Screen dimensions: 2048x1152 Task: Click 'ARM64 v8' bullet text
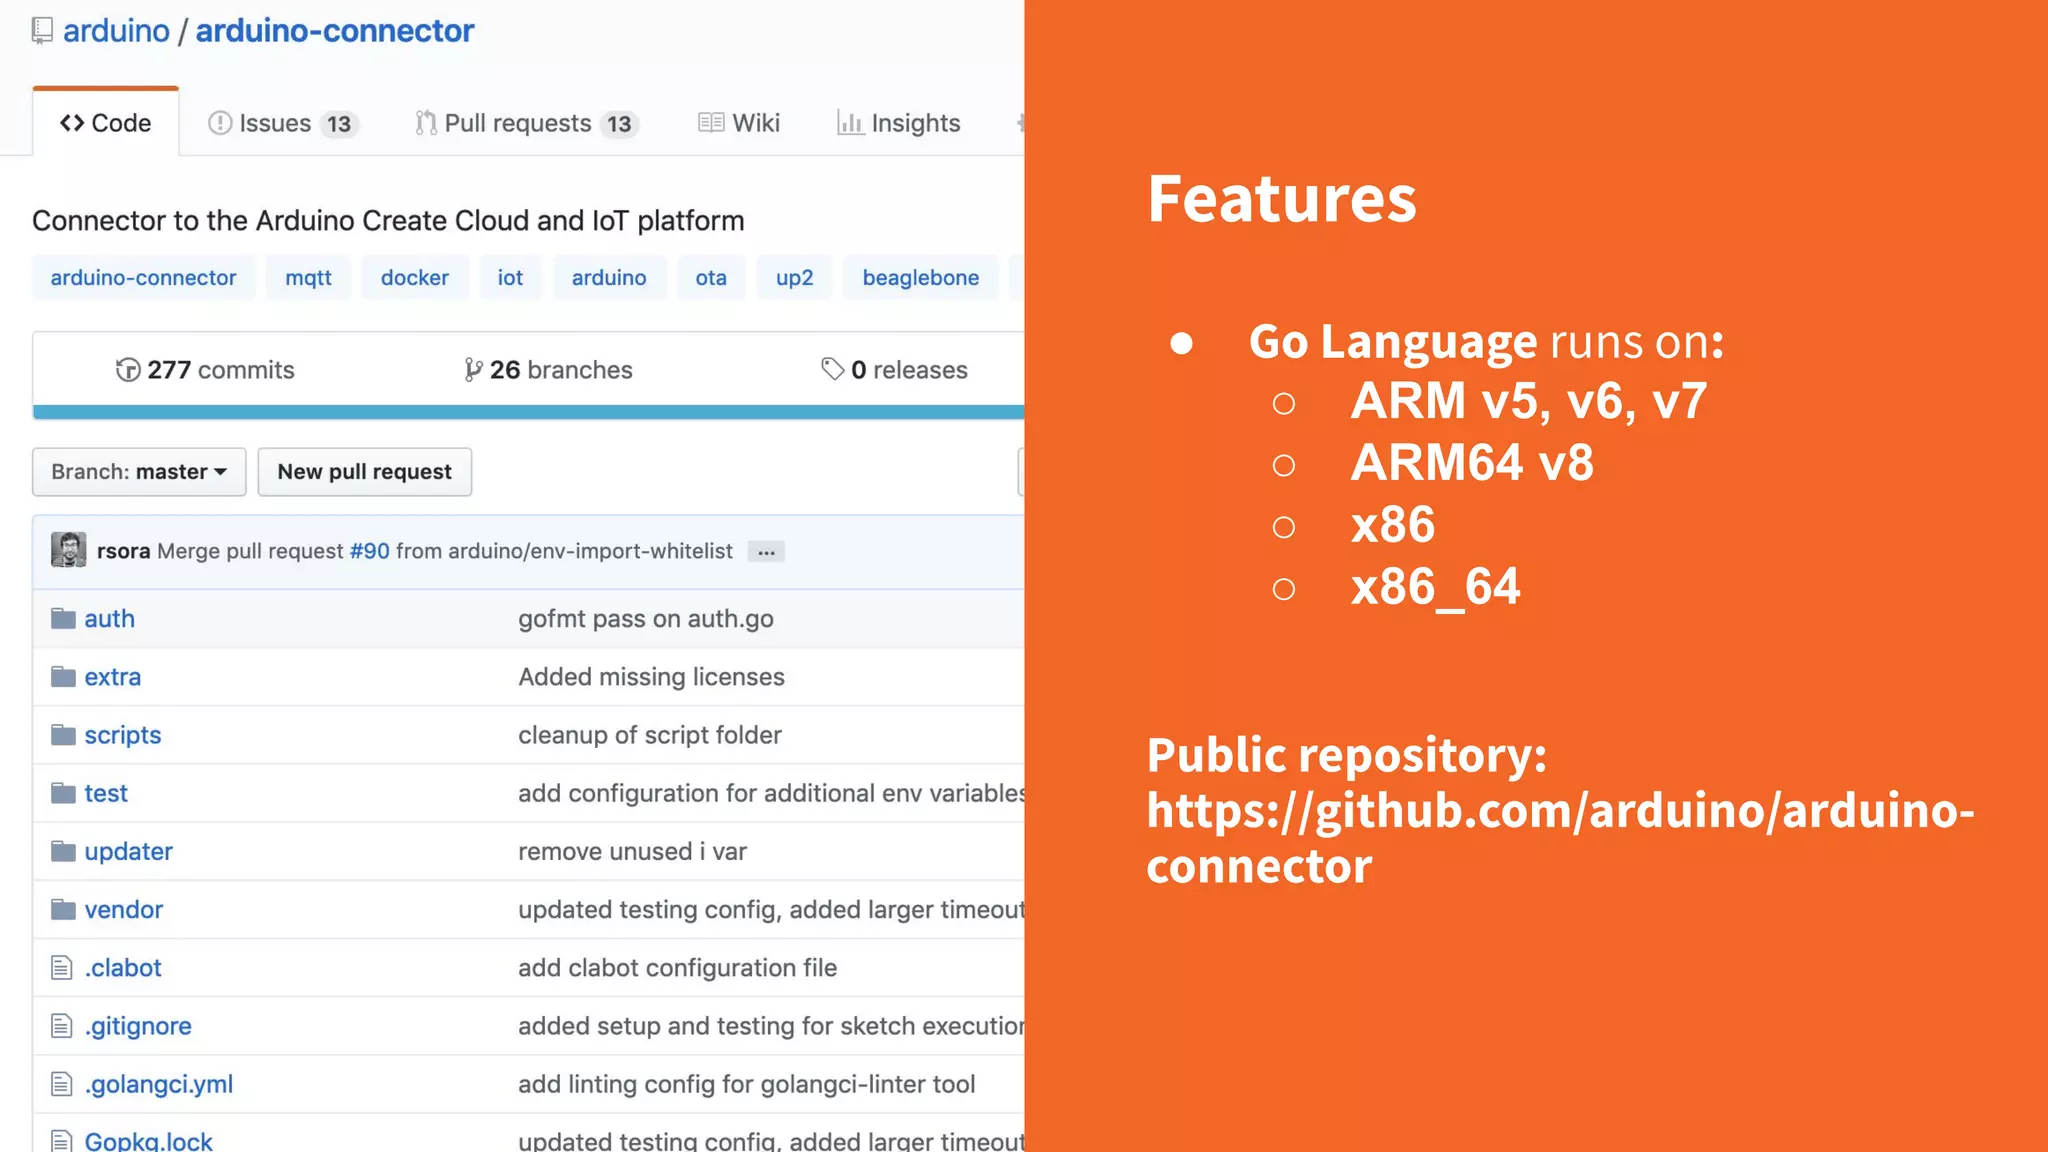click(x=1472, y=462)
